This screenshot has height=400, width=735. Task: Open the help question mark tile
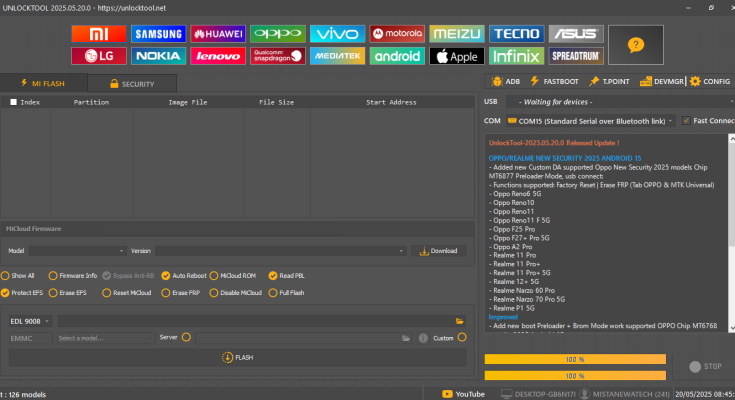point(636,45)
